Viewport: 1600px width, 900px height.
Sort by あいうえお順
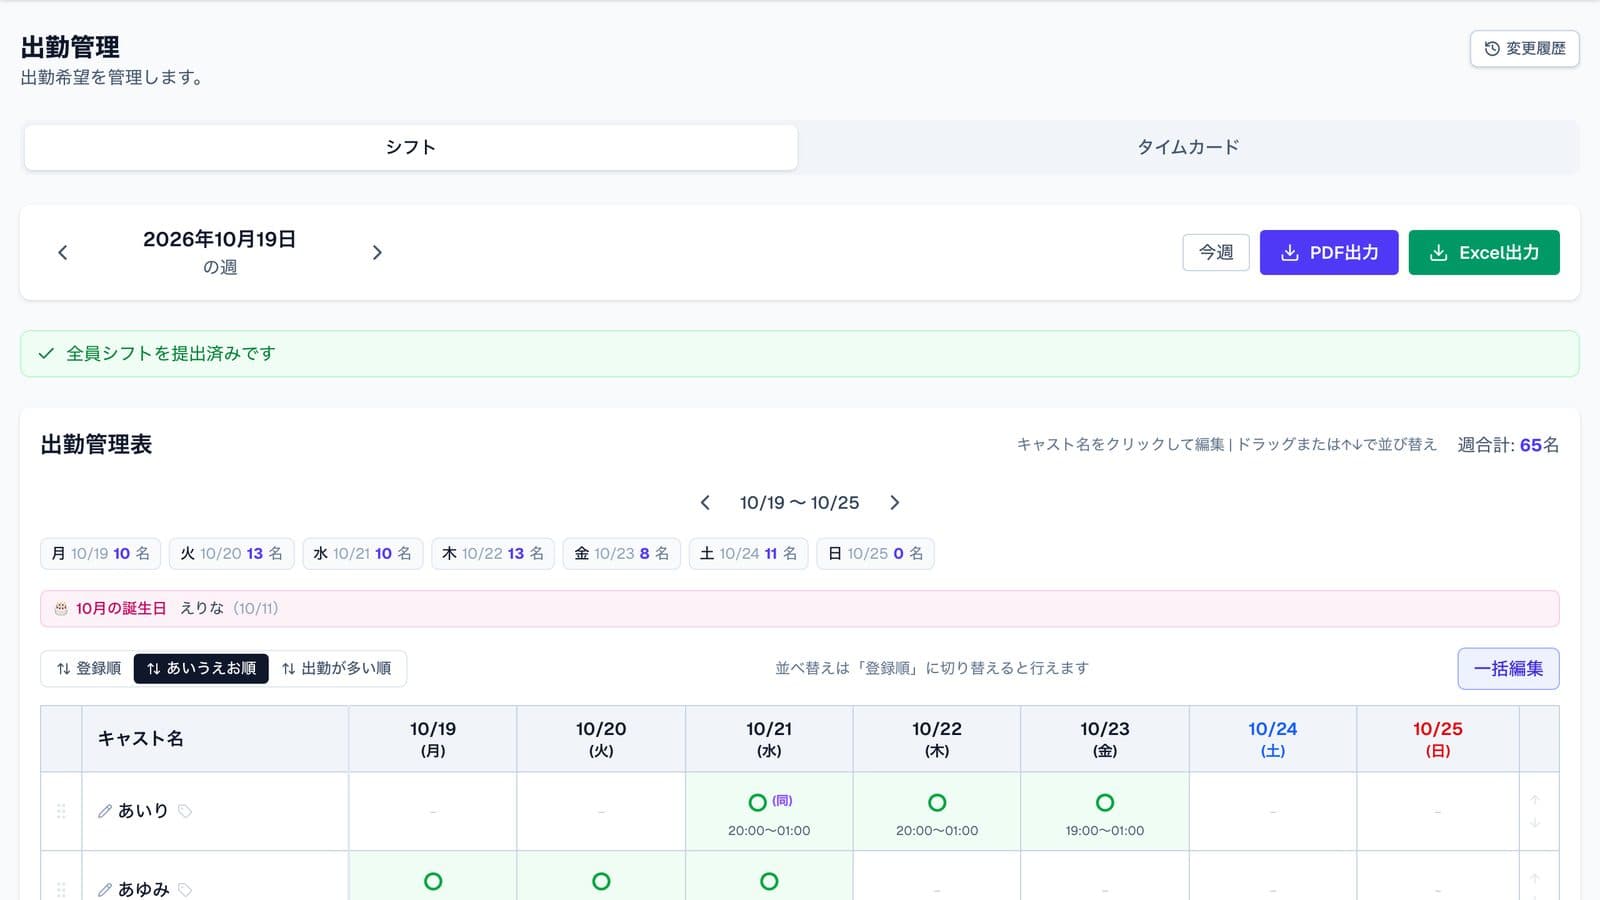click(201, 668)
